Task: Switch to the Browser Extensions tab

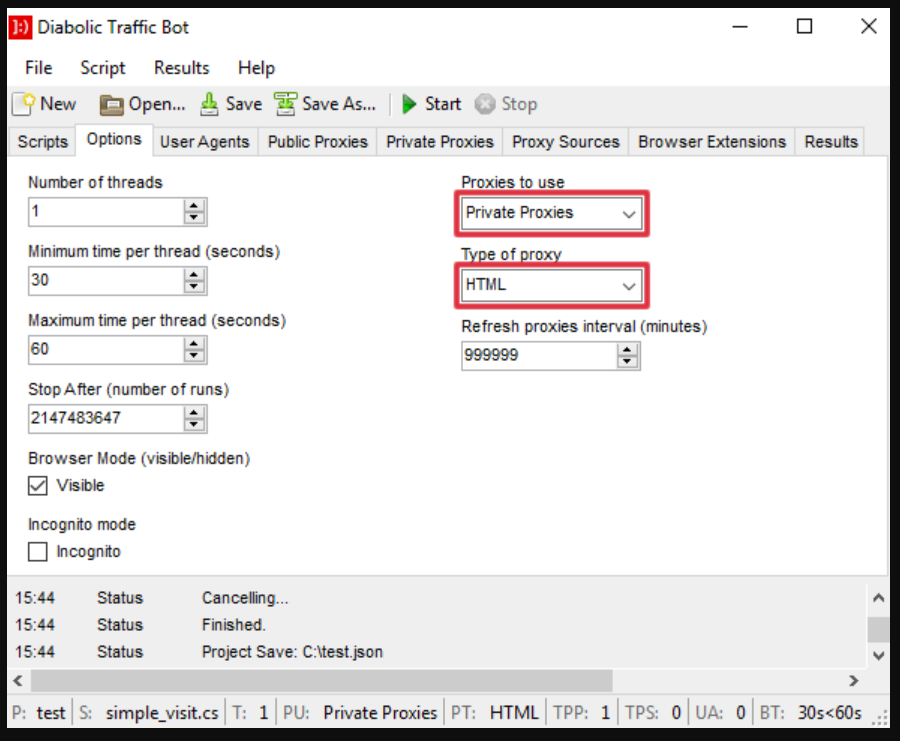Action: pos(711,142)
